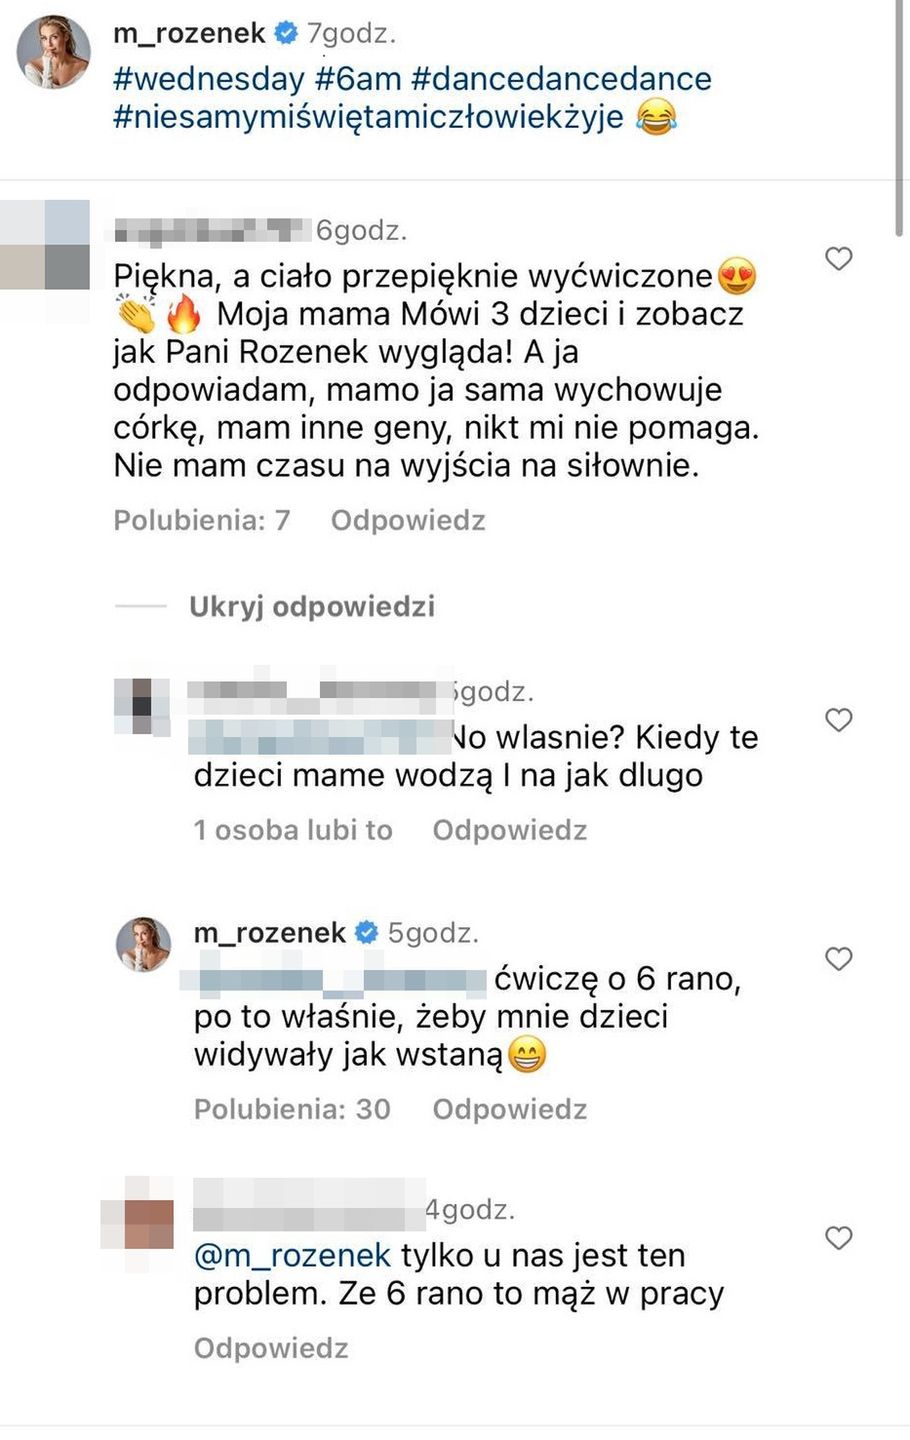Reply to m_rozenek's comment with 30 likes
The height and width of the screenshot is (1440, 910).
click(x=509, y=1110)
